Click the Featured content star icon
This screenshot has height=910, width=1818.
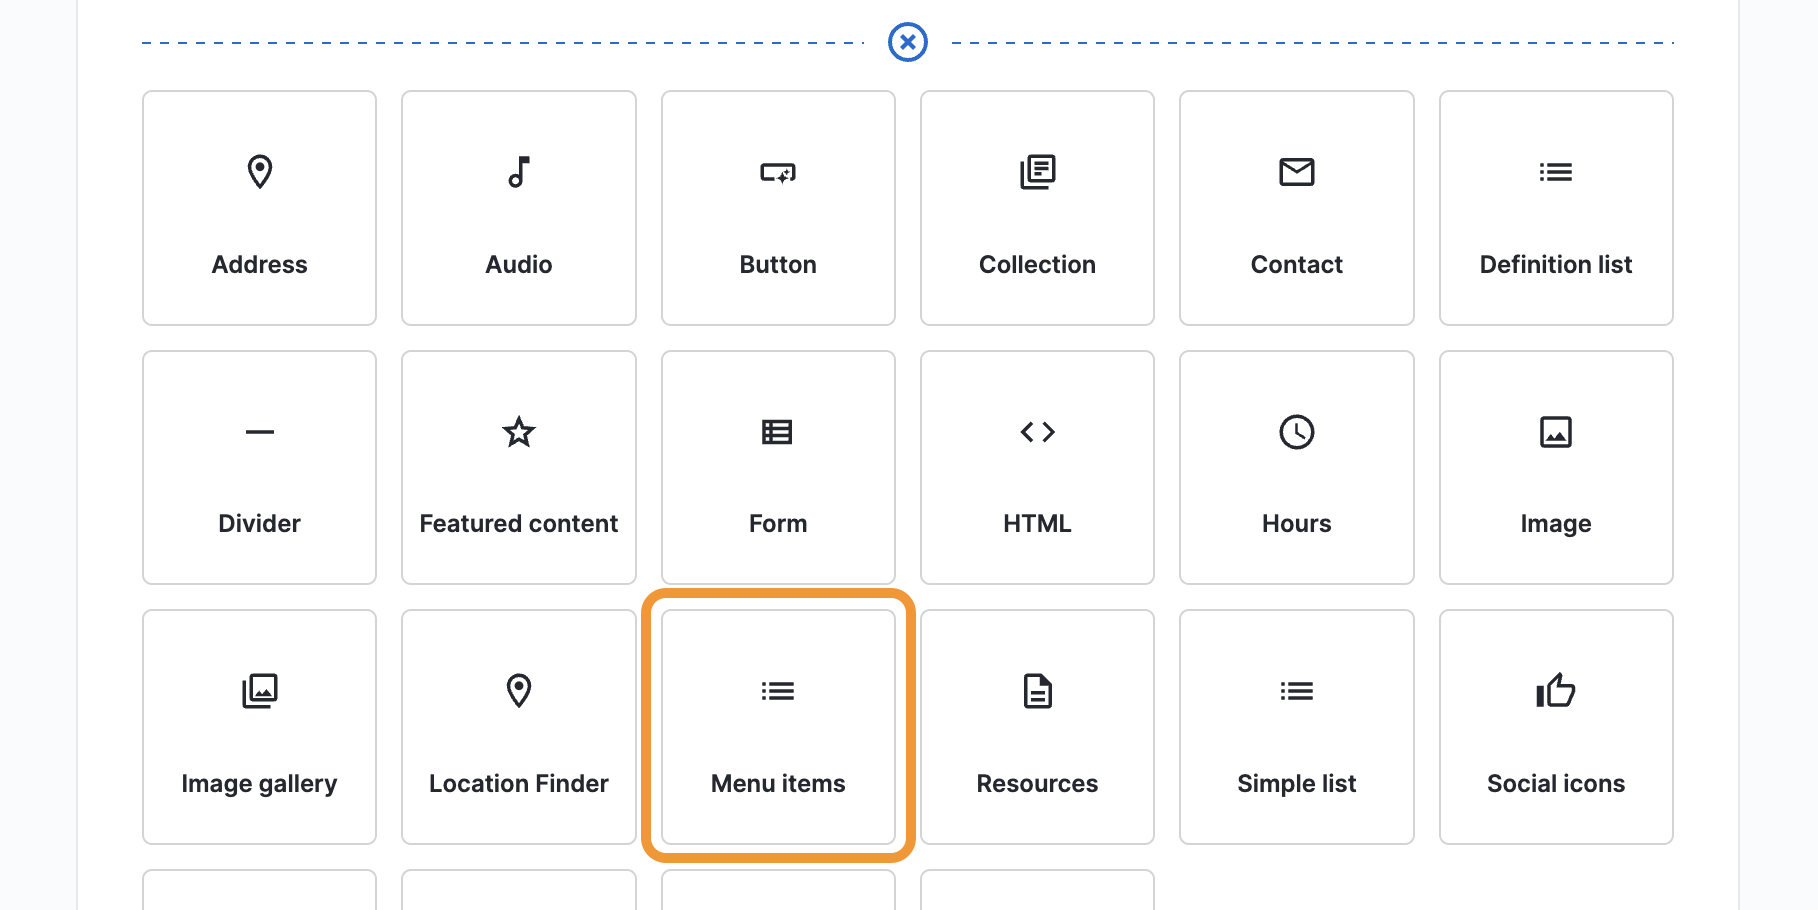[x=518, y=432]
